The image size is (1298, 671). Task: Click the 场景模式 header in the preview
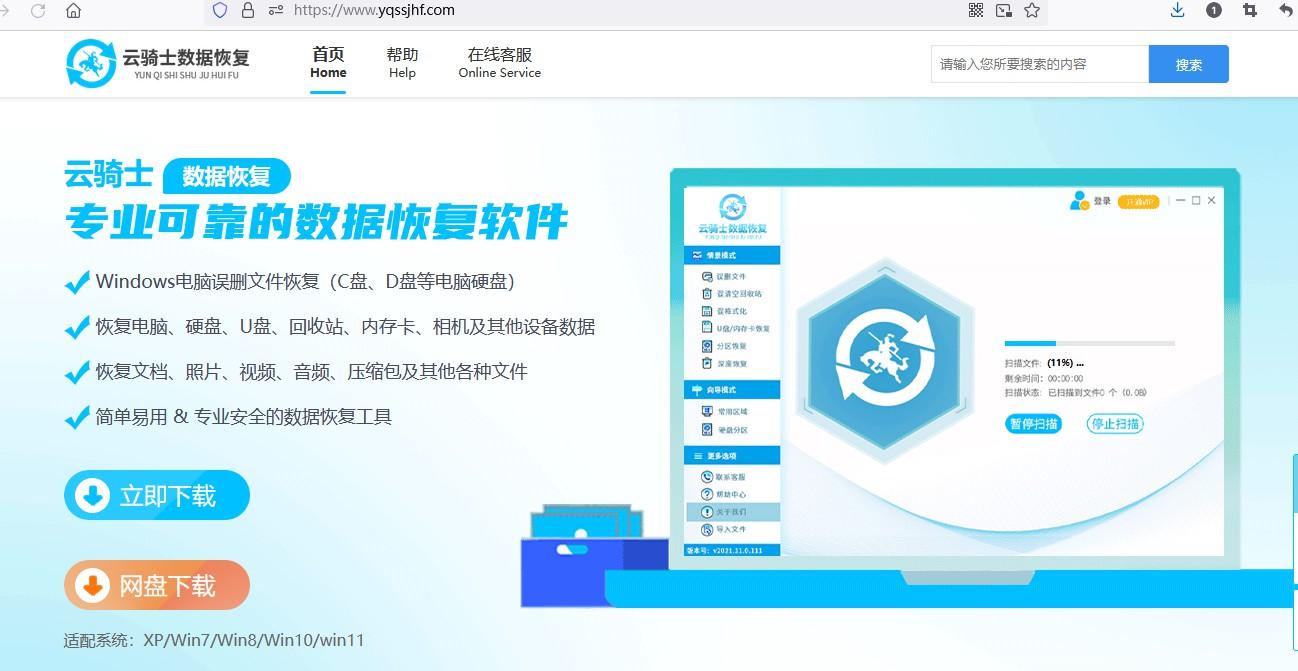[x=731, y=256]
